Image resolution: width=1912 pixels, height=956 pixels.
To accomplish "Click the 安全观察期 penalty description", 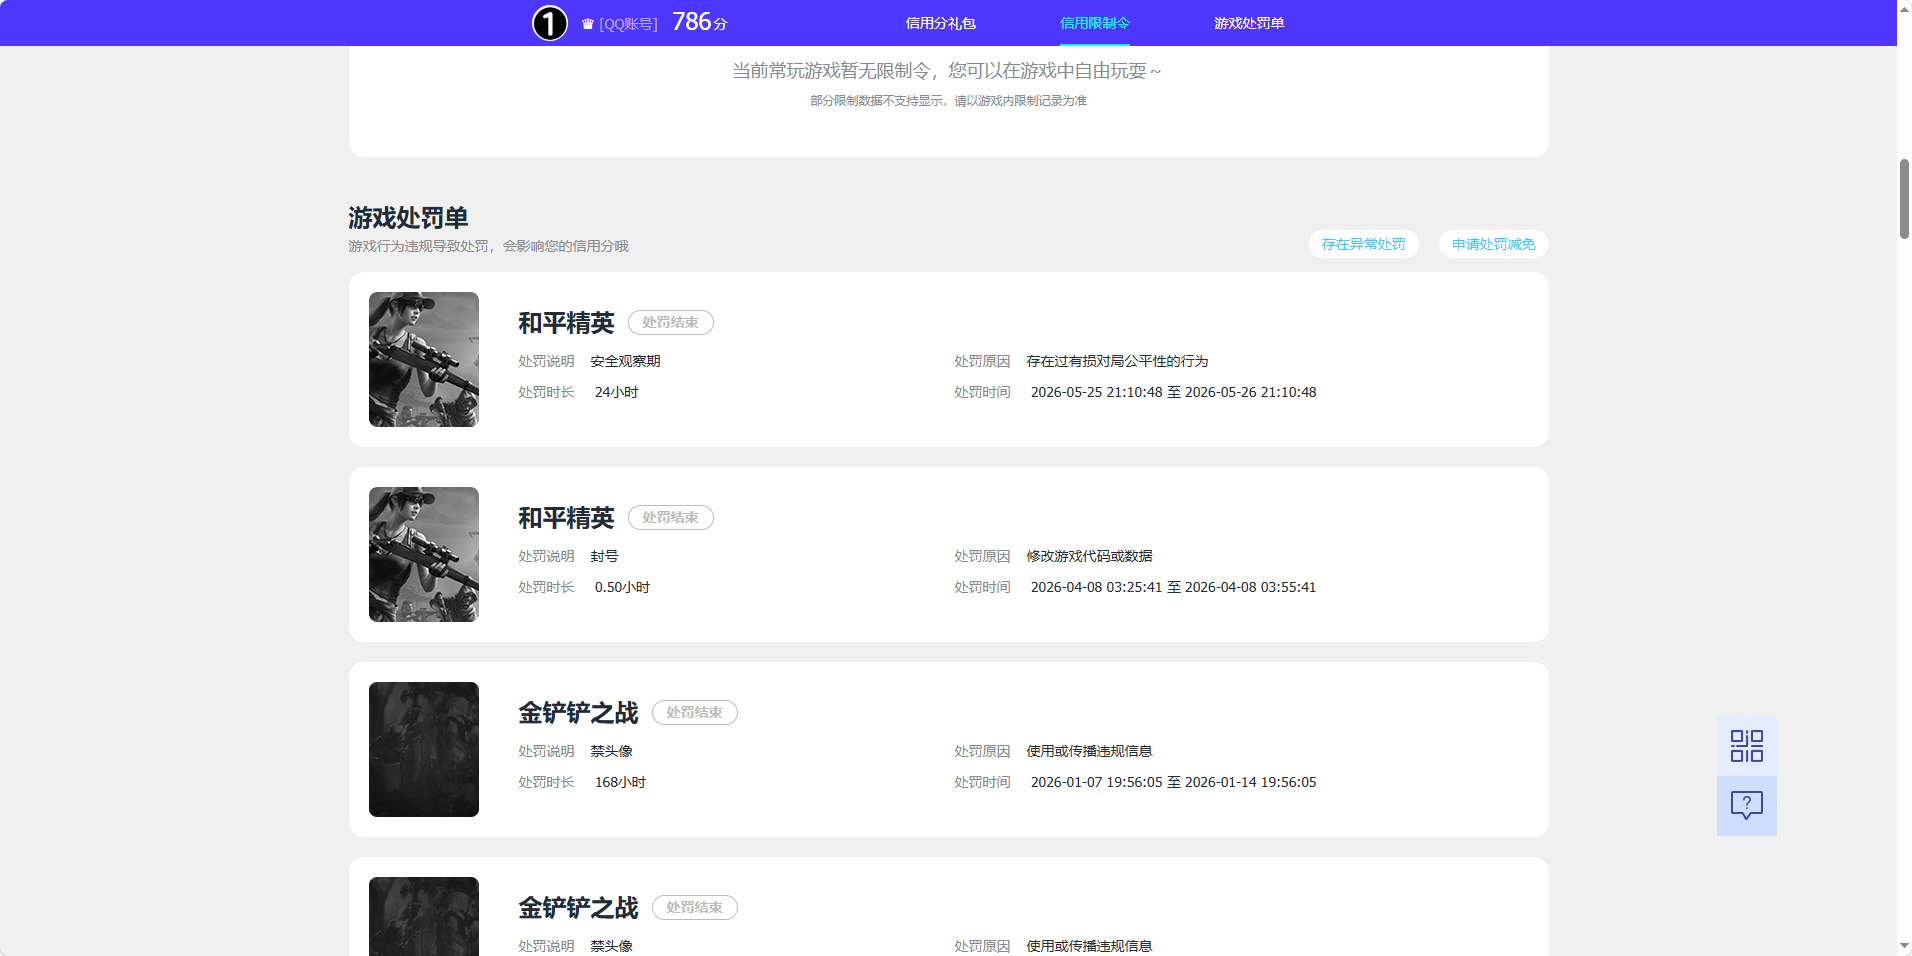I will 625,361.
